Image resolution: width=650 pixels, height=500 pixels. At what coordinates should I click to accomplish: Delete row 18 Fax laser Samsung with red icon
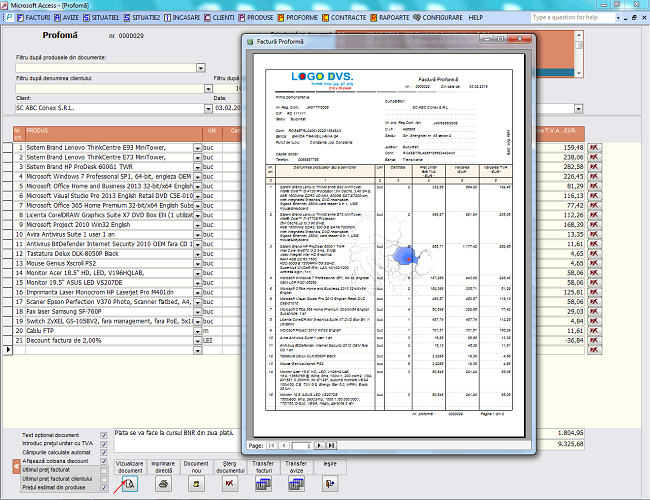point(594,311)
